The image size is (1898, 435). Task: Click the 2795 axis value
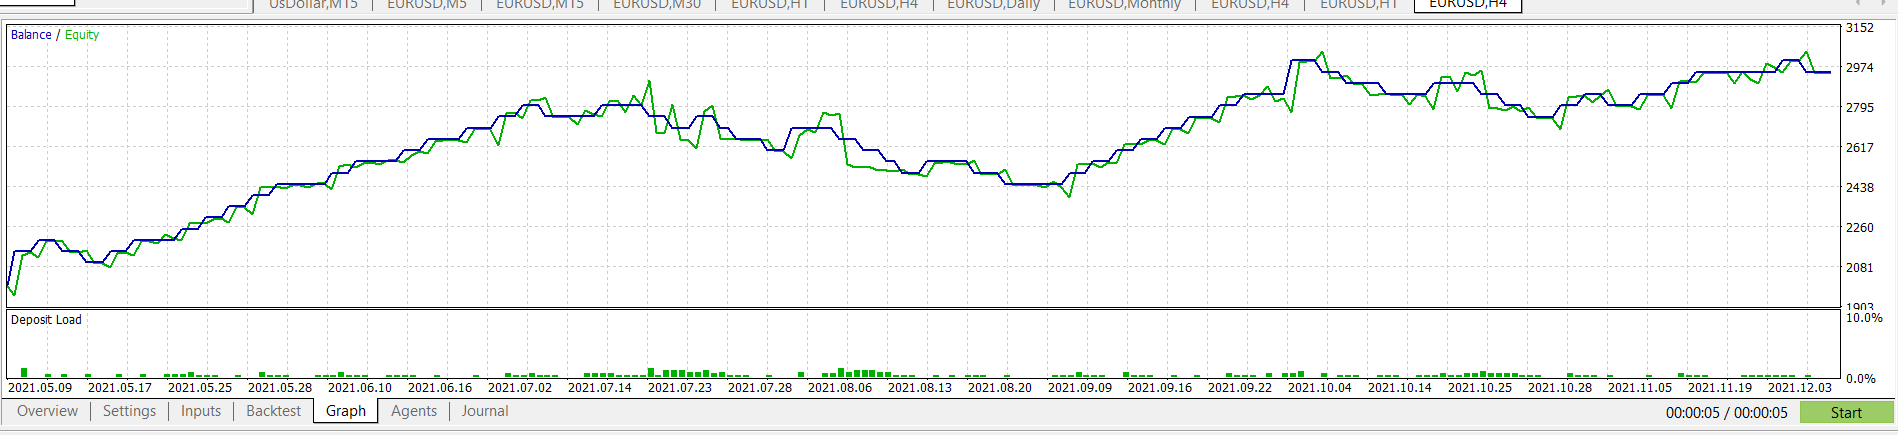tap(1859, 108)
